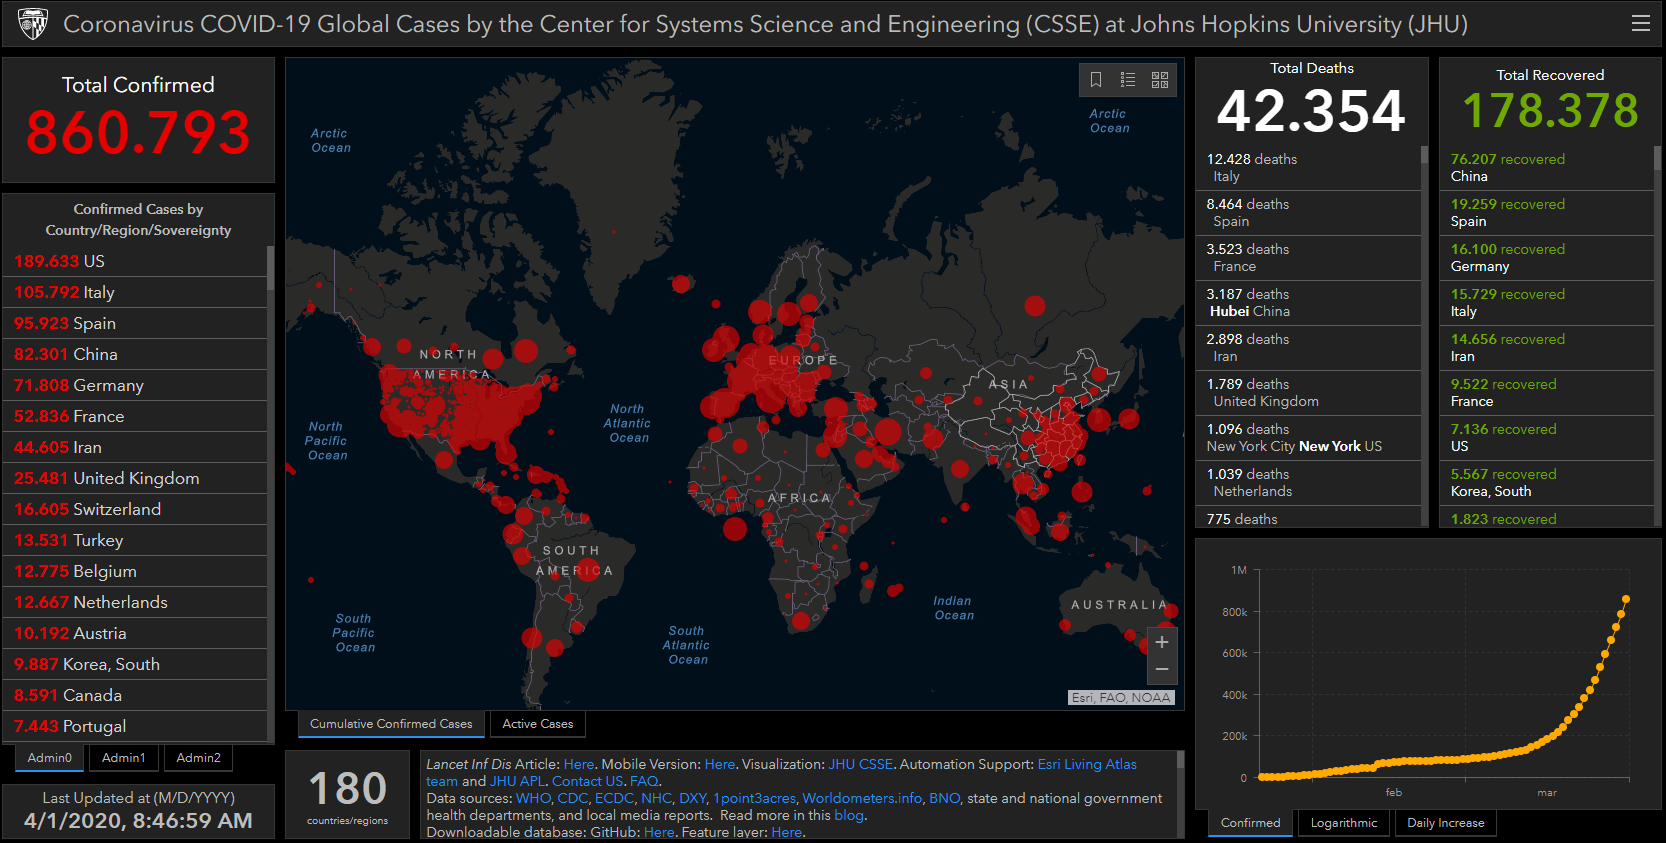Select the Admin2 tab
This screenshot has height=843, width=1666.
[x=198, y=758]
